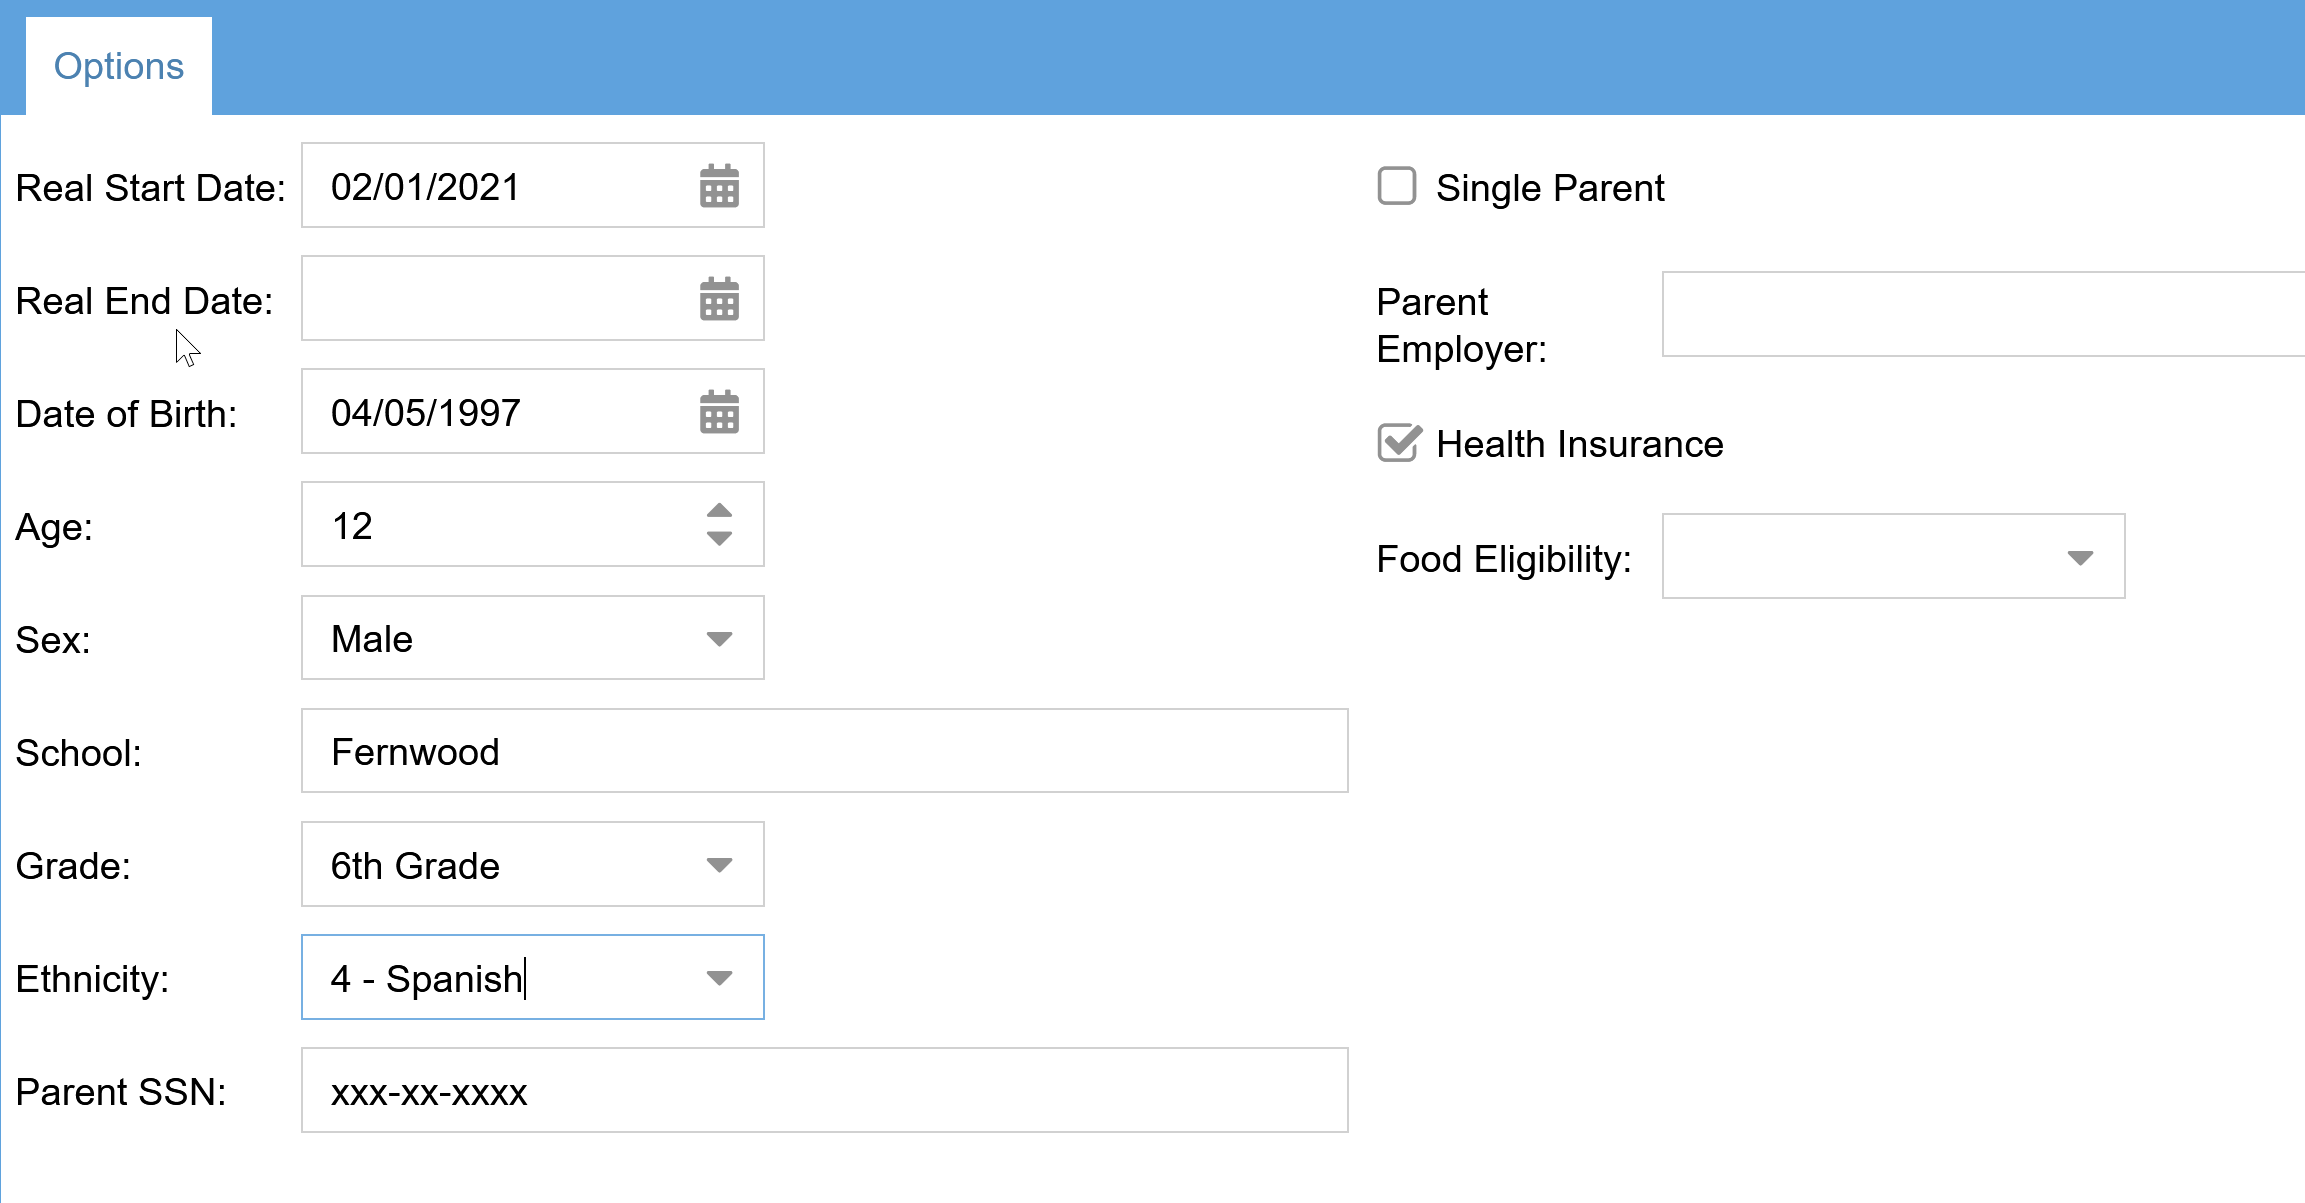Viewport: 2305px width, 1203px height.
Task: Decrease Age with the down arrow
Action: 719,539
